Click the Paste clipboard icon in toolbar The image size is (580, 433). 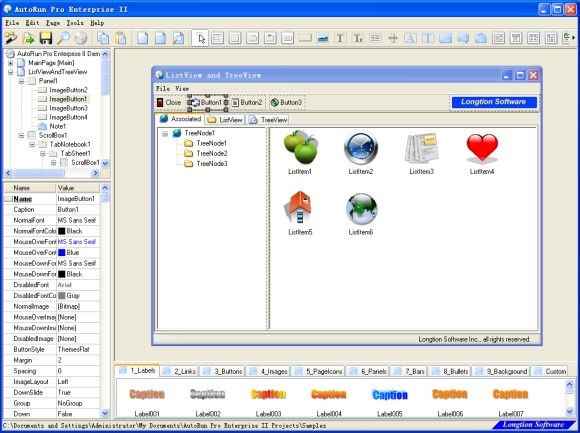click(121, 38)
